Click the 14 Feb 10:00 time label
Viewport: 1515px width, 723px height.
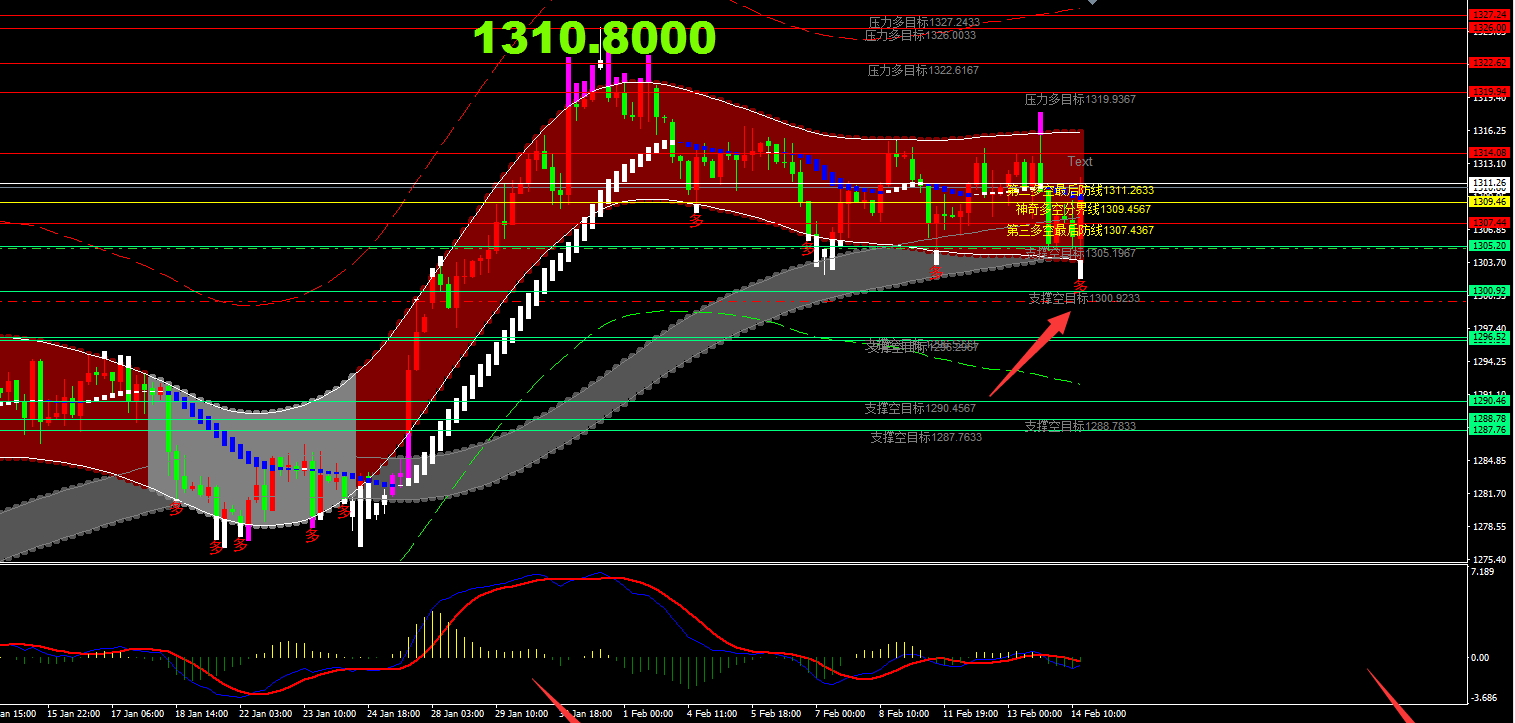[x=1099, y=714]
